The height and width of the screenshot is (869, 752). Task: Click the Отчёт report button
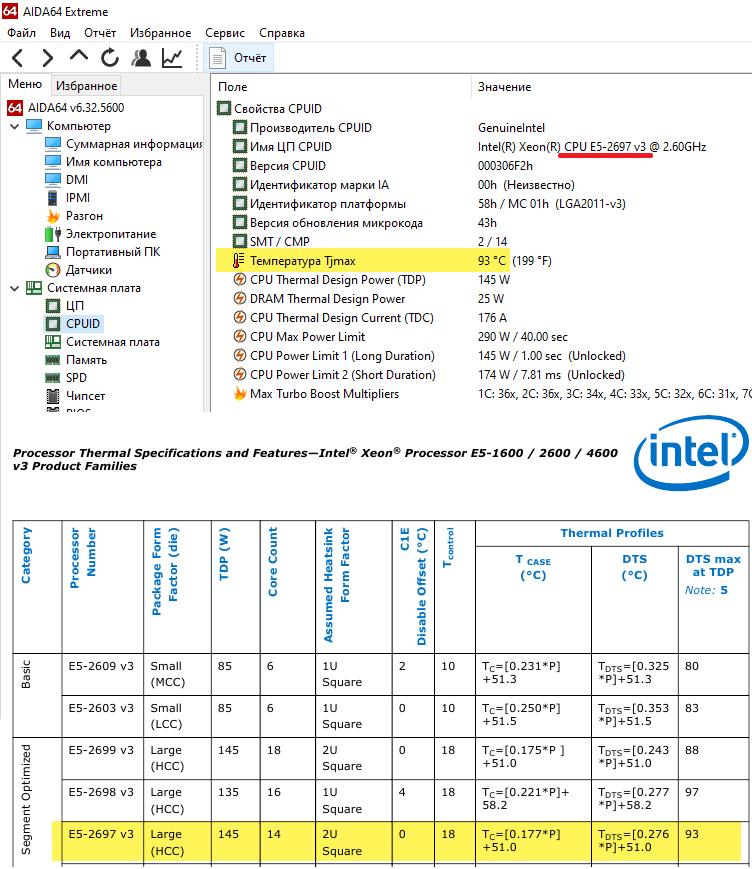(239, 58)
